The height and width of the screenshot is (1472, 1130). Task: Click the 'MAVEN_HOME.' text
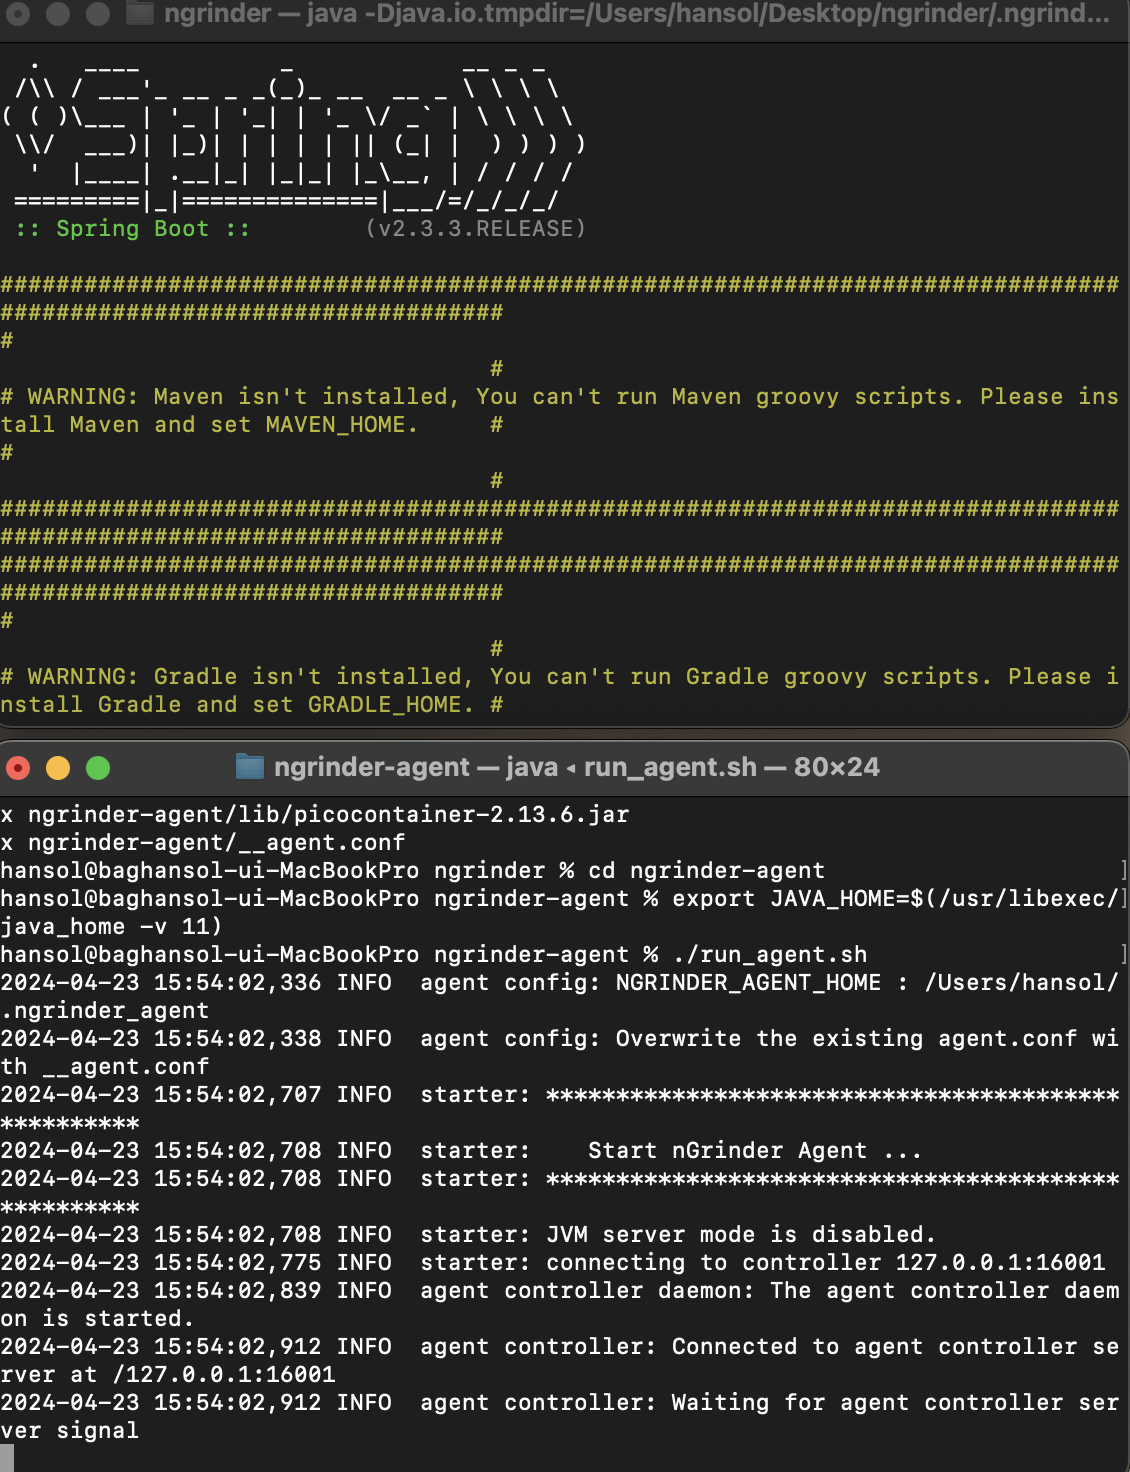341,425
